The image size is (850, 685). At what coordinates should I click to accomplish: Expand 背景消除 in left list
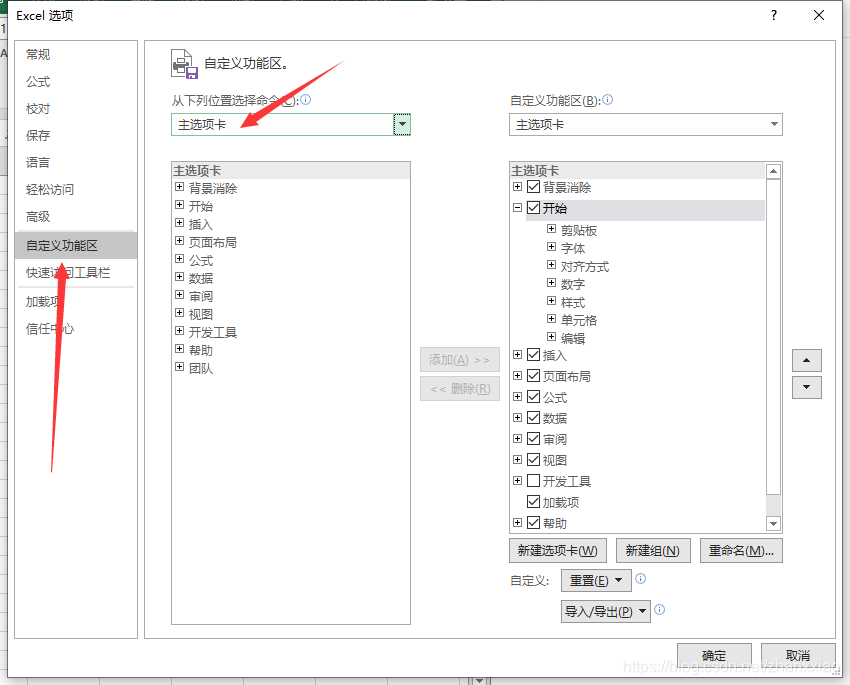coord(179,187)
